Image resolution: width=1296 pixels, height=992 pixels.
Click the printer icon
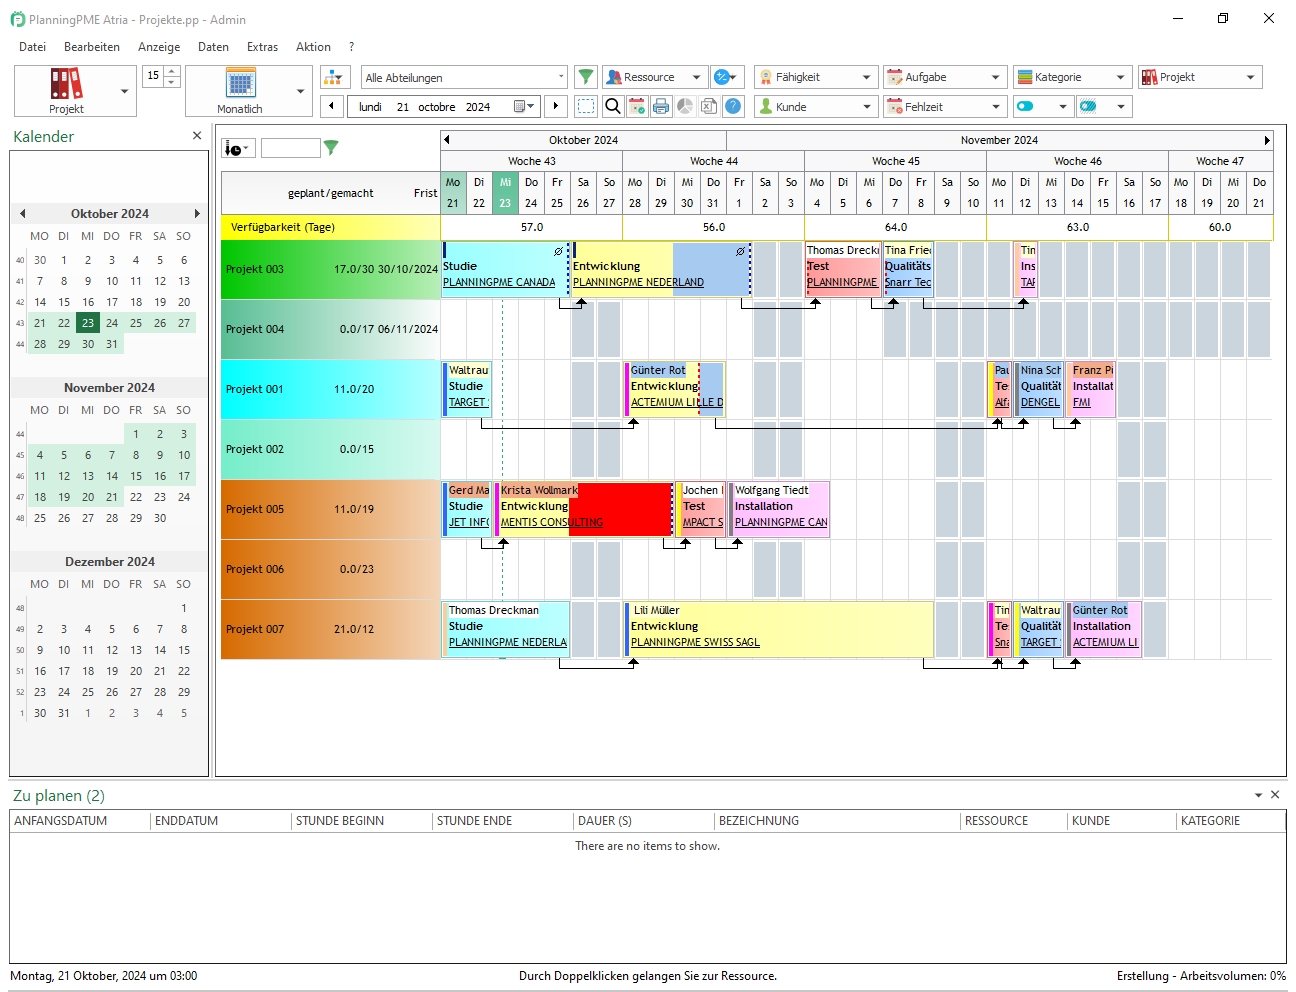point(661,106)
